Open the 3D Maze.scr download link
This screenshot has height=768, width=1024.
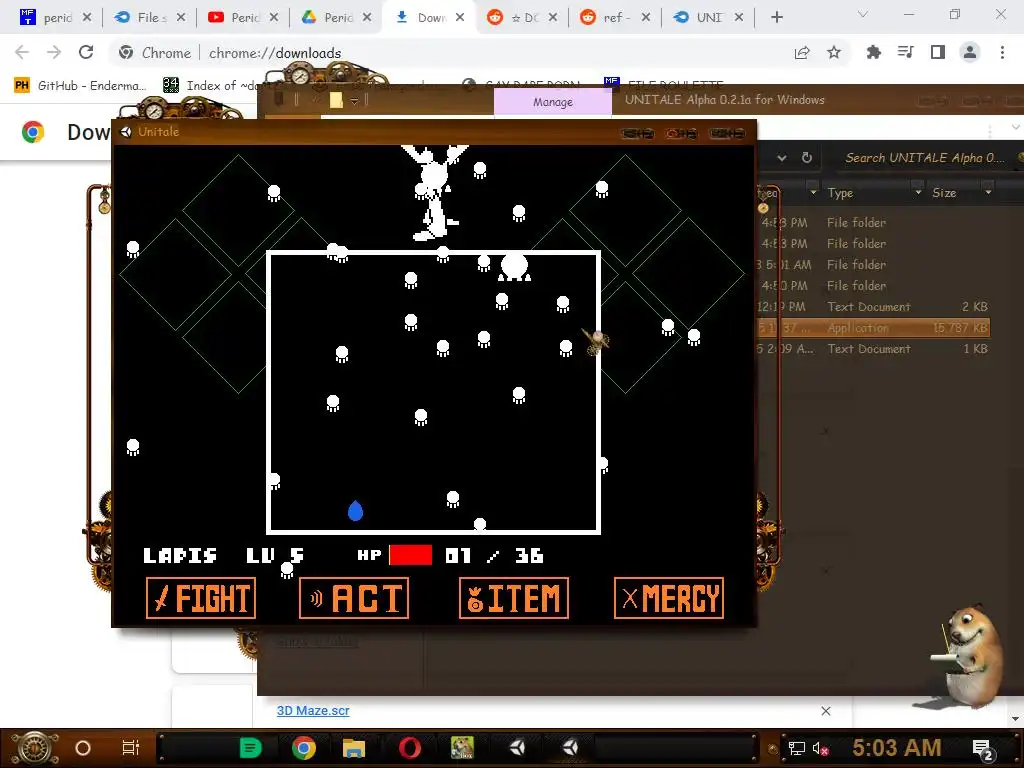pos(313,711)
